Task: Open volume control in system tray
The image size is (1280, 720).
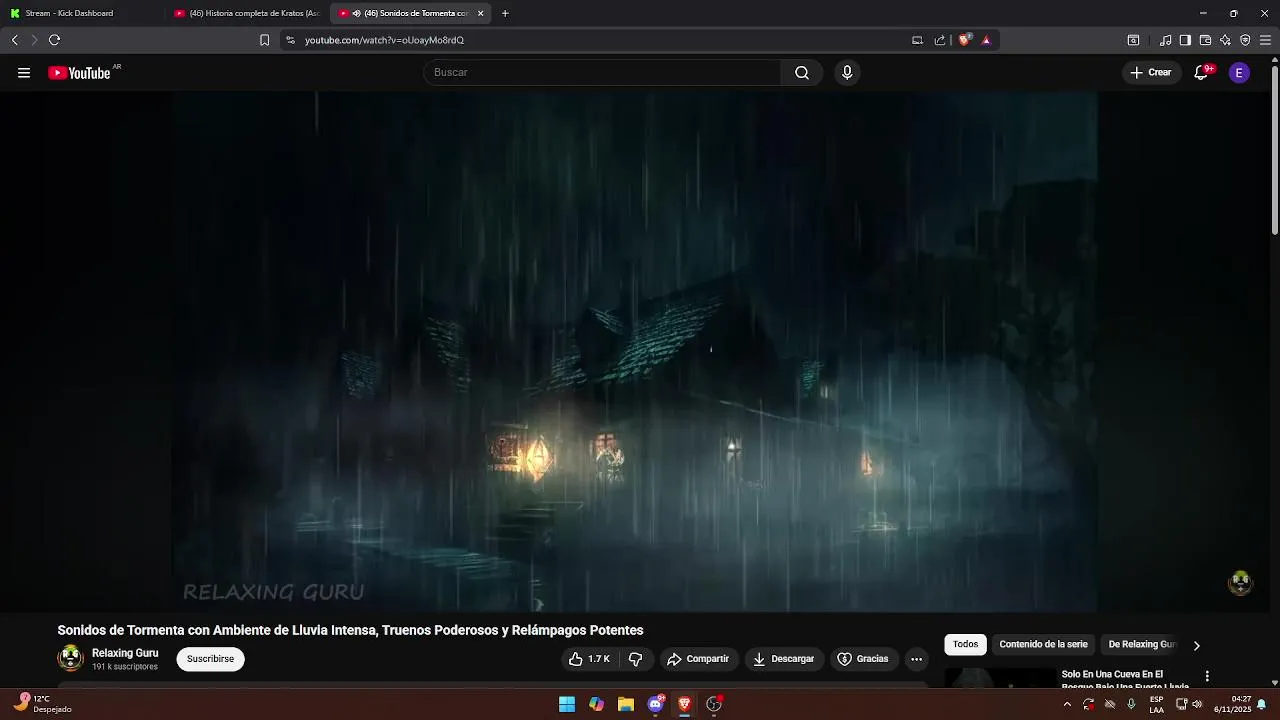Action: [1198, 704]
